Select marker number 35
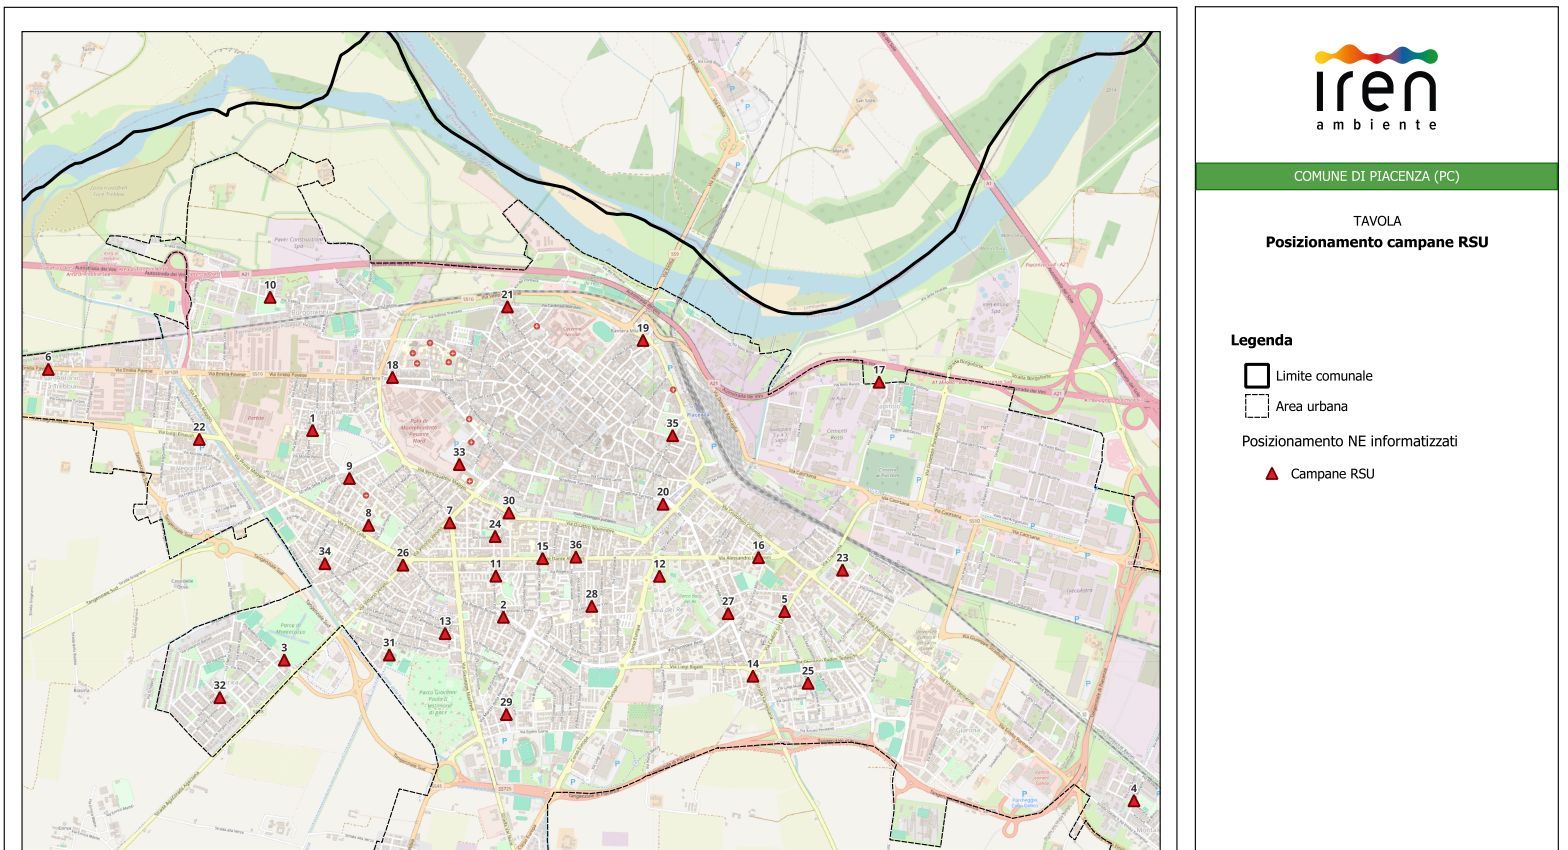Image resolution: width=1568 pixels, height=850 pixels. pos(672,436)
